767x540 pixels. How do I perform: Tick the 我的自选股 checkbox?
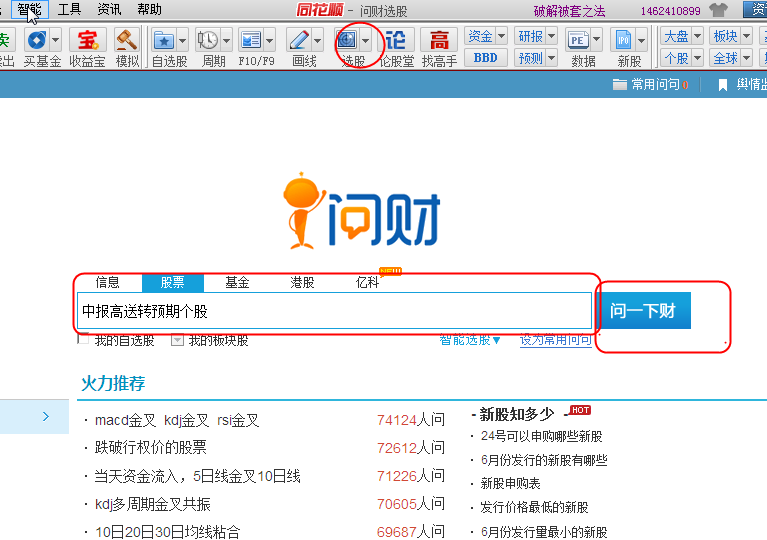[x=83, y=339]
